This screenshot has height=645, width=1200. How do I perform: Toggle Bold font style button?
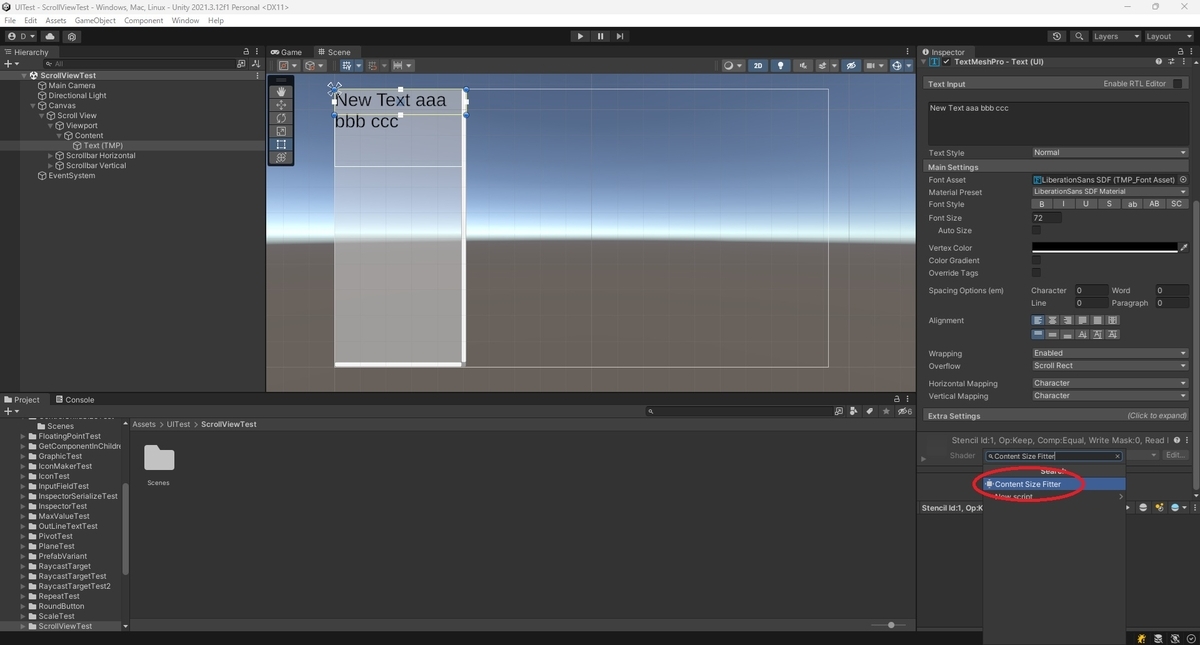(1042, 204)
